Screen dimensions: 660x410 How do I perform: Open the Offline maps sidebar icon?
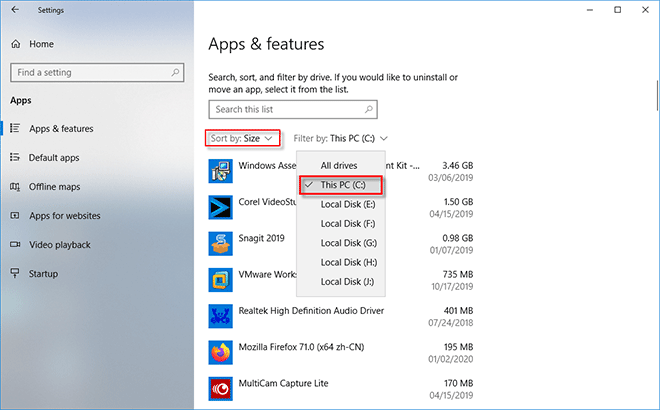15,186
